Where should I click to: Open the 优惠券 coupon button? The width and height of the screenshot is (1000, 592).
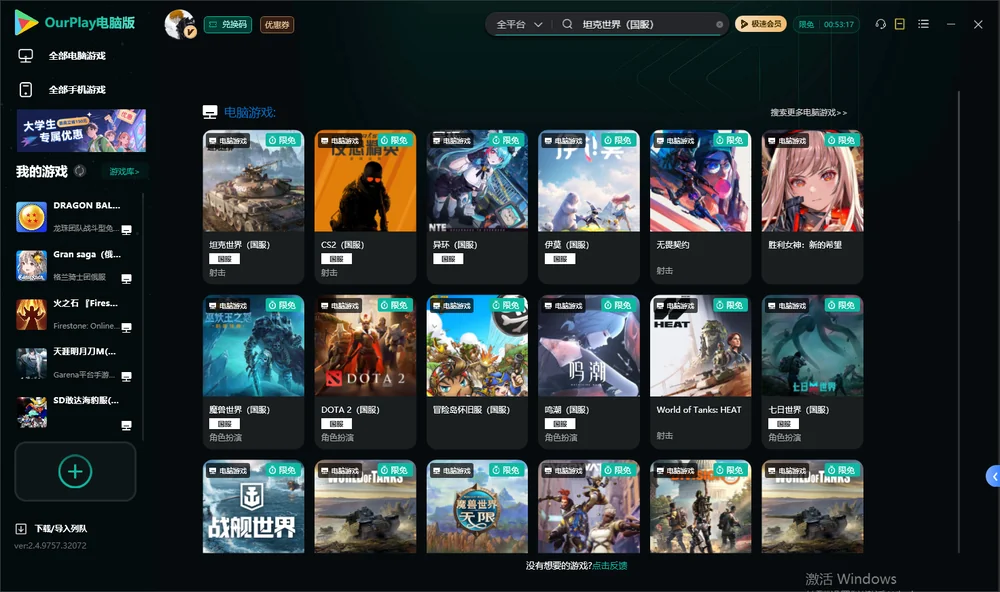click(x=277, y=25)
